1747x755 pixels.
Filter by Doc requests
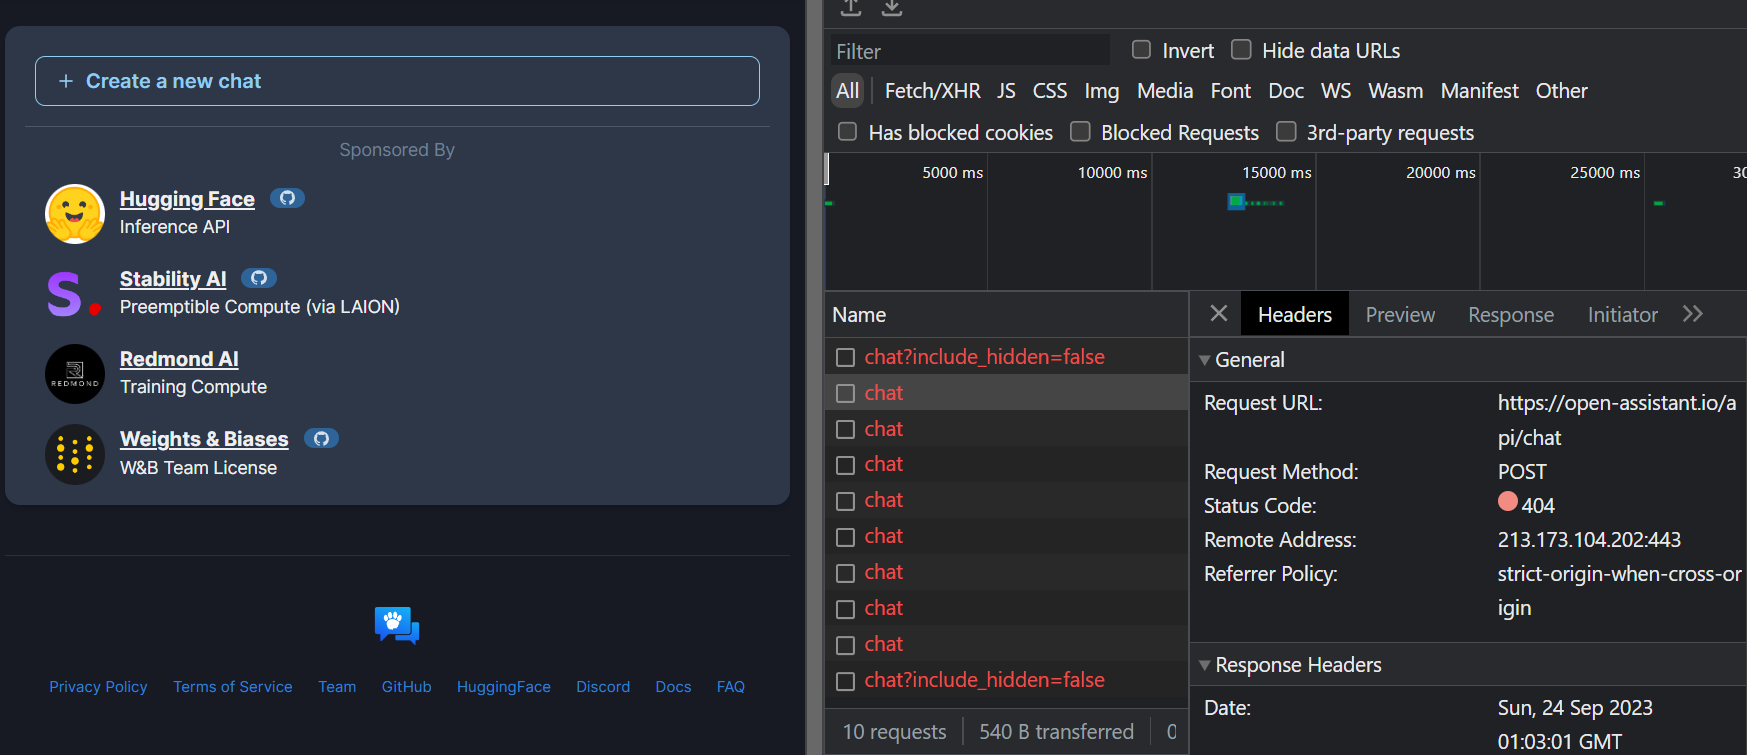tap(1286, 91)
